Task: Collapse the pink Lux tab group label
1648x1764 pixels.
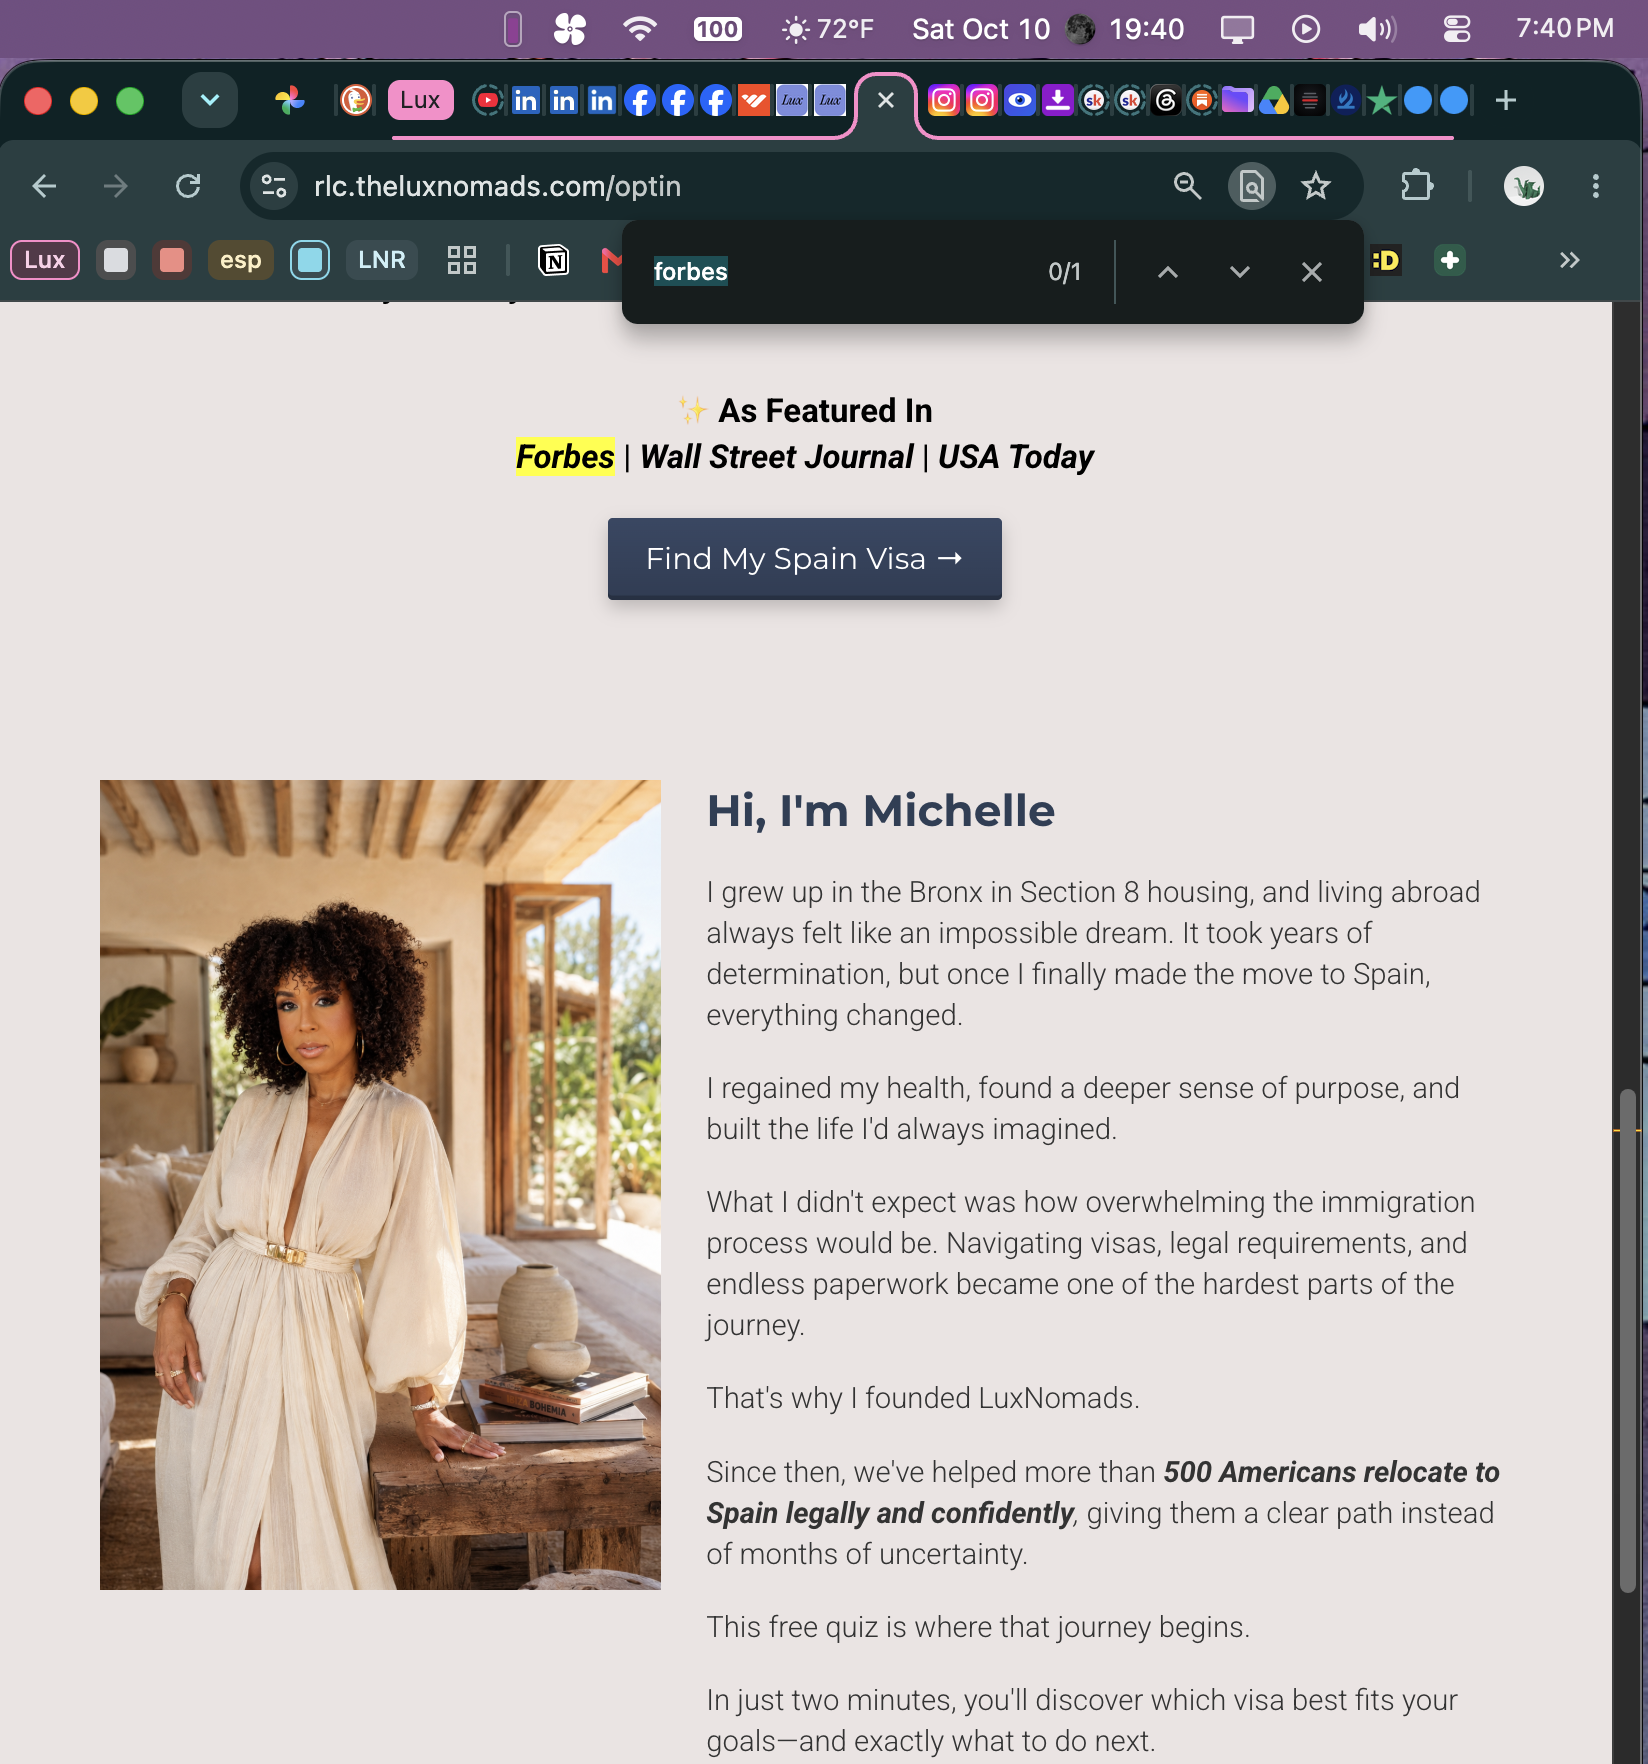Action: pyautogui.click(x=420, y=100)
